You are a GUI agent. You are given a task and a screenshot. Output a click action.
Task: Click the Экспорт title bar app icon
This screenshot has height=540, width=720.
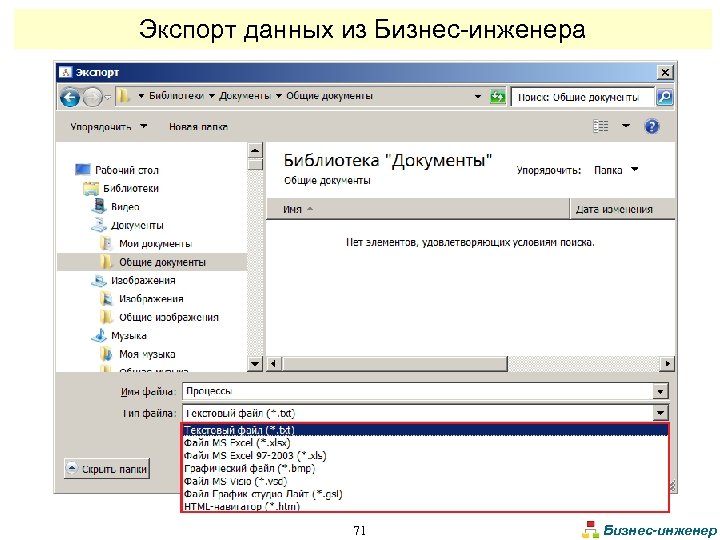click(66, 72)
